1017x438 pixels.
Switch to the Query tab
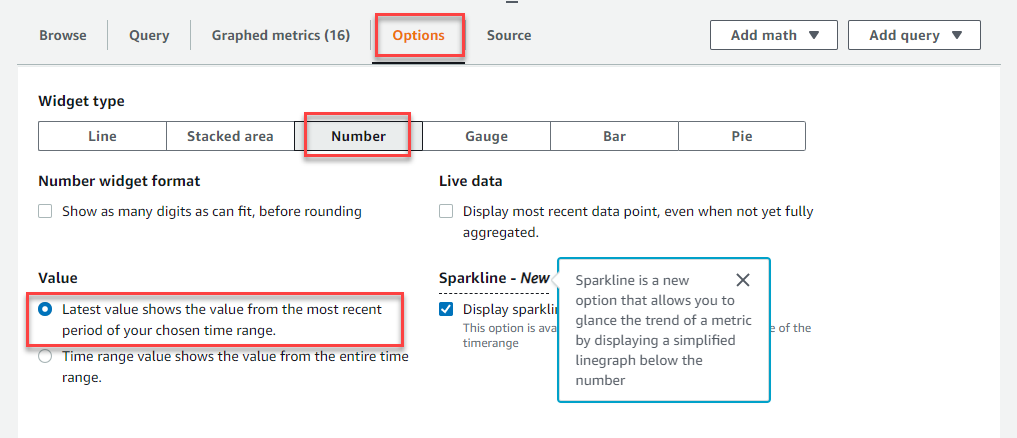149,36
